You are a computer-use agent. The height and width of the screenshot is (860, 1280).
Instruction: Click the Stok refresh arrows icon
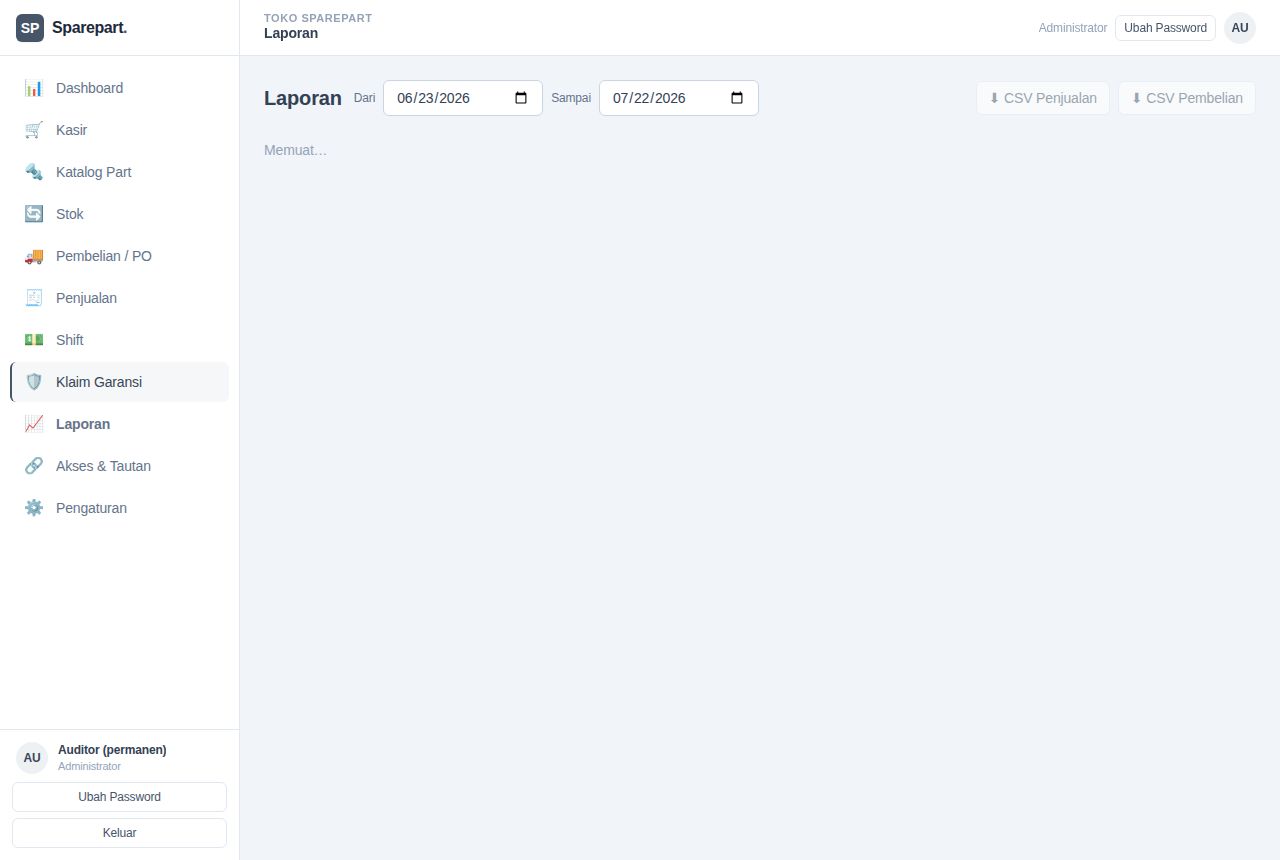click(34, 214)
